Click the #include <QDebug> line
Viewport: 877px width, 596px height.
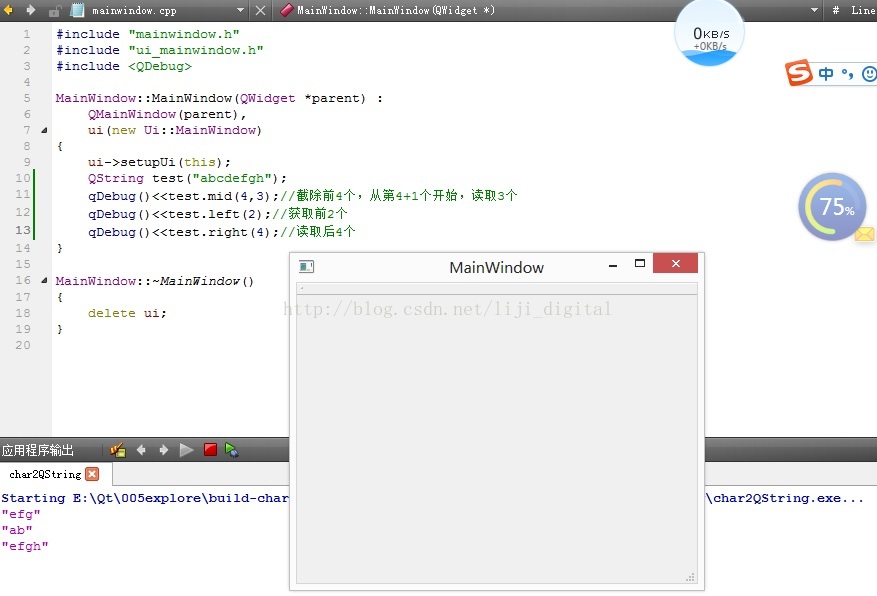click(124, 67)
